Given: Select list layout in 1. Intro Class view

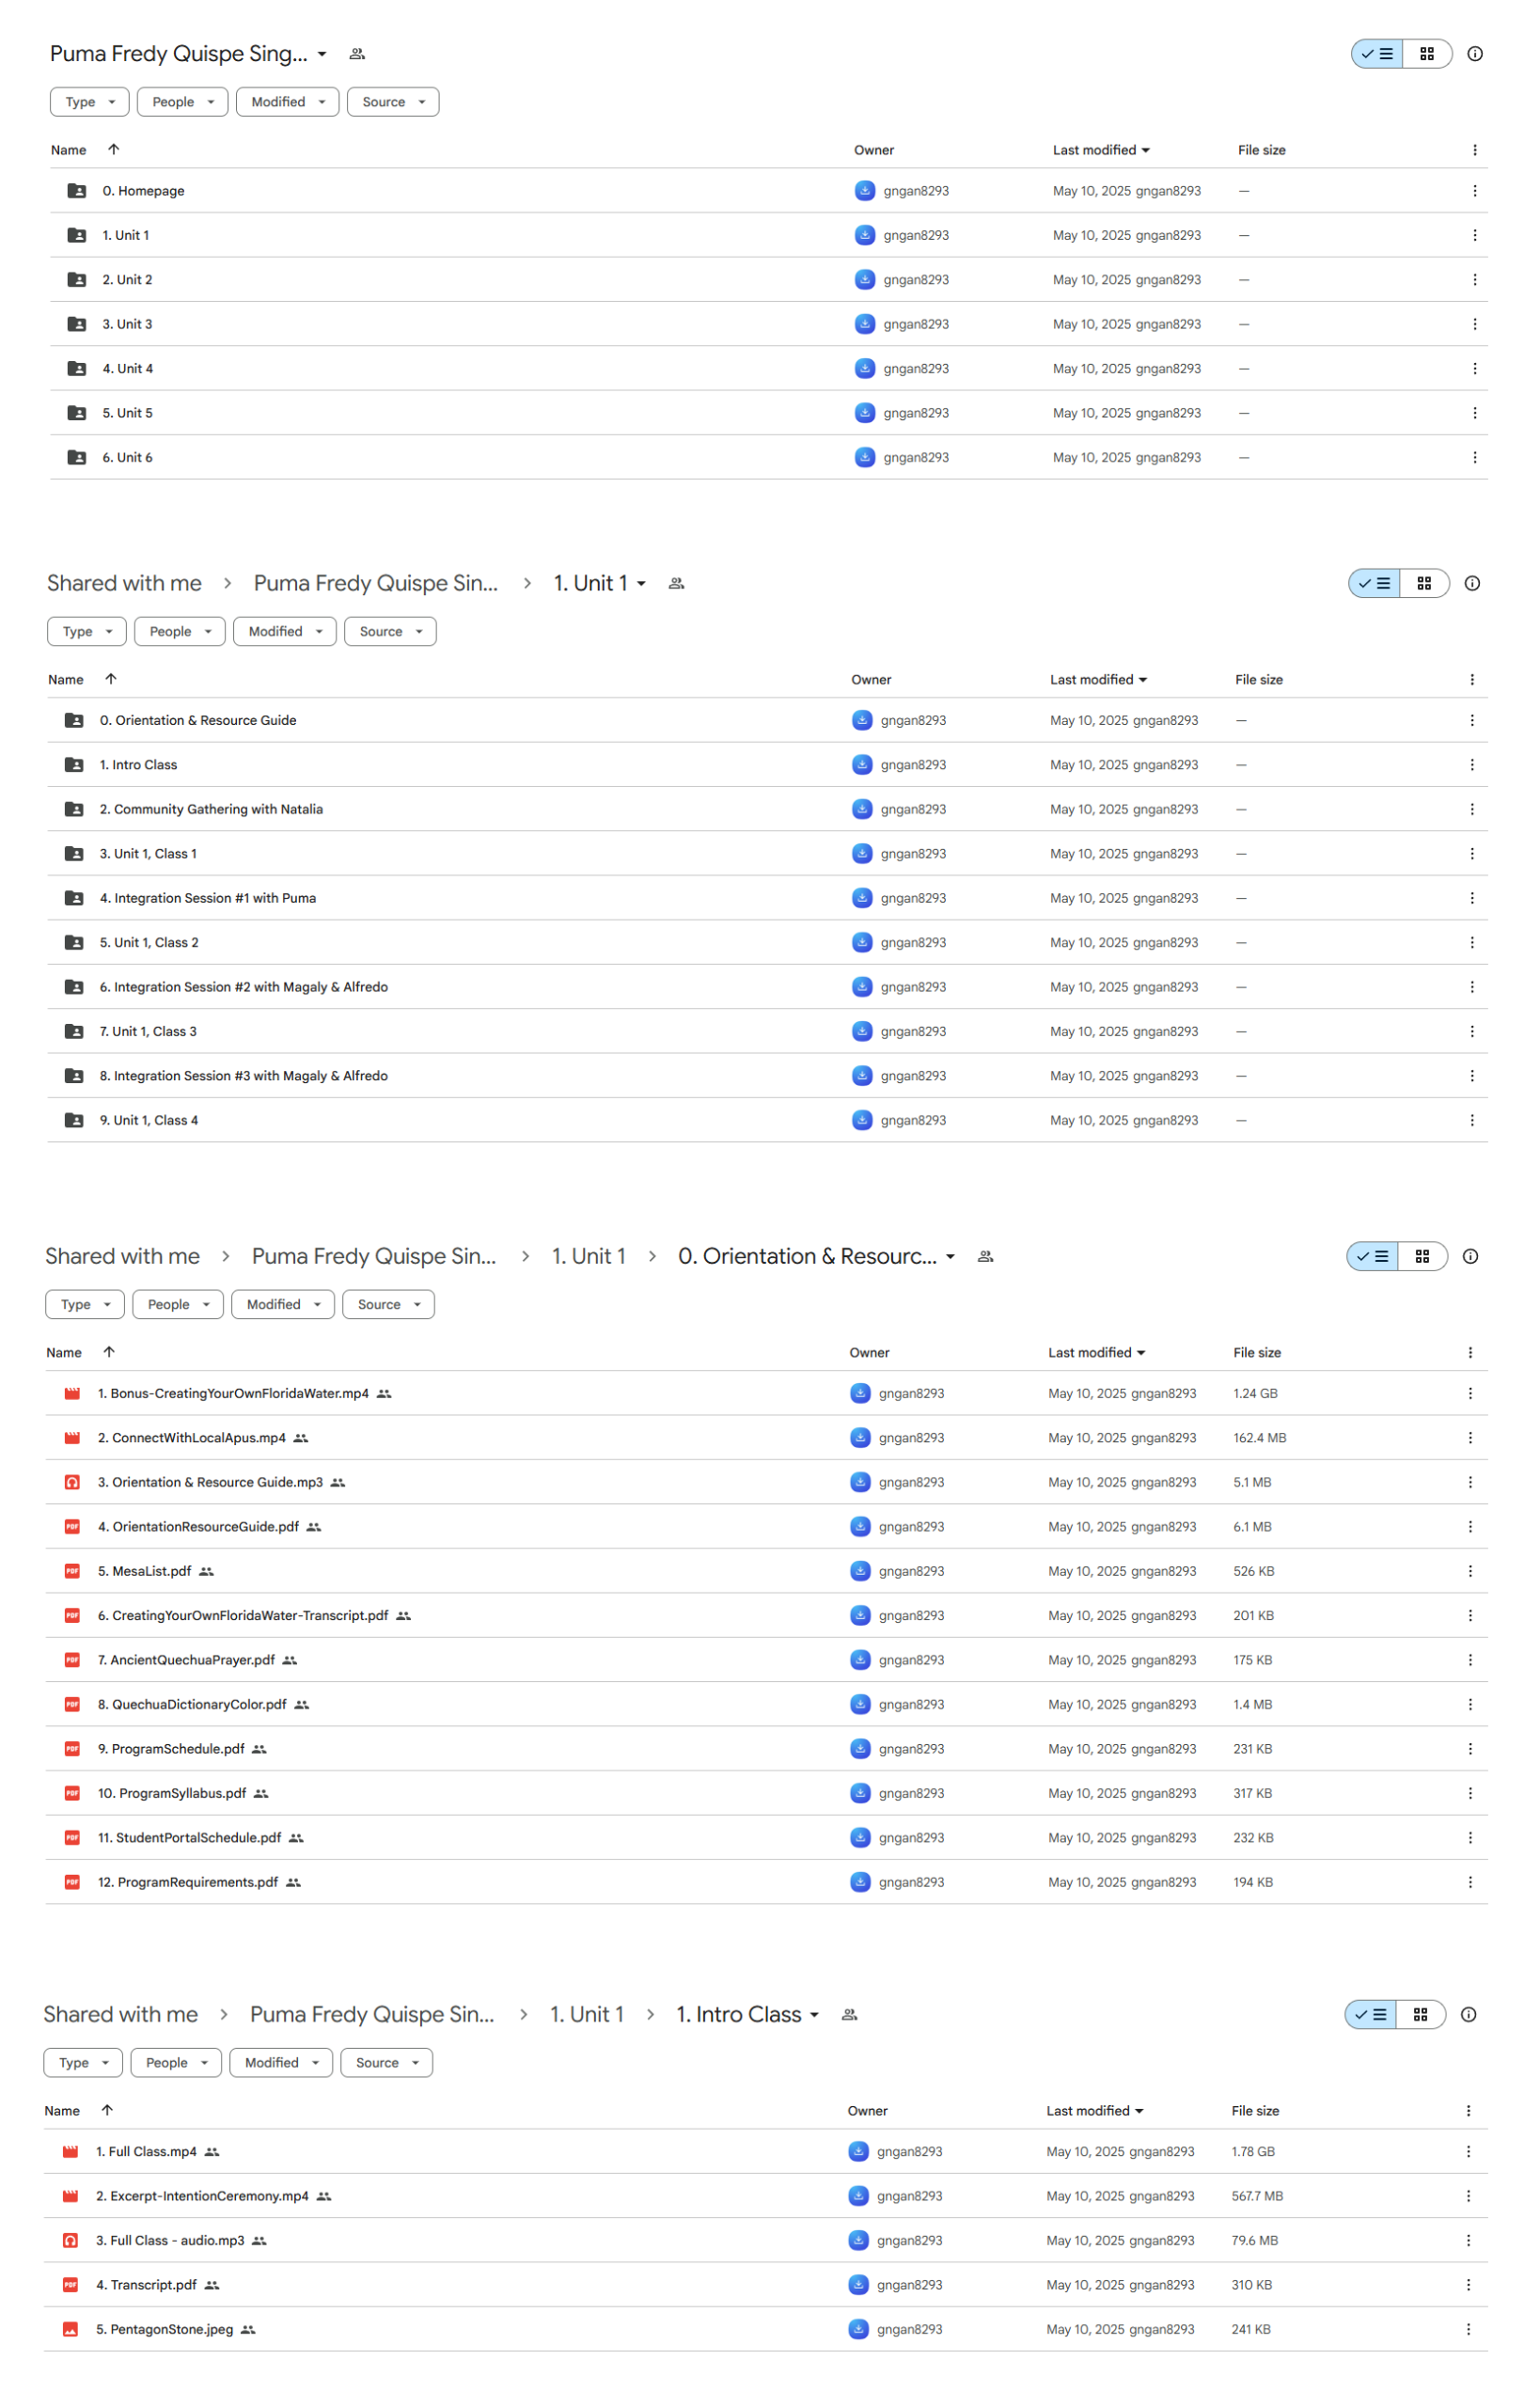Looking at the screenshot, I should tap(1370, 2014).
